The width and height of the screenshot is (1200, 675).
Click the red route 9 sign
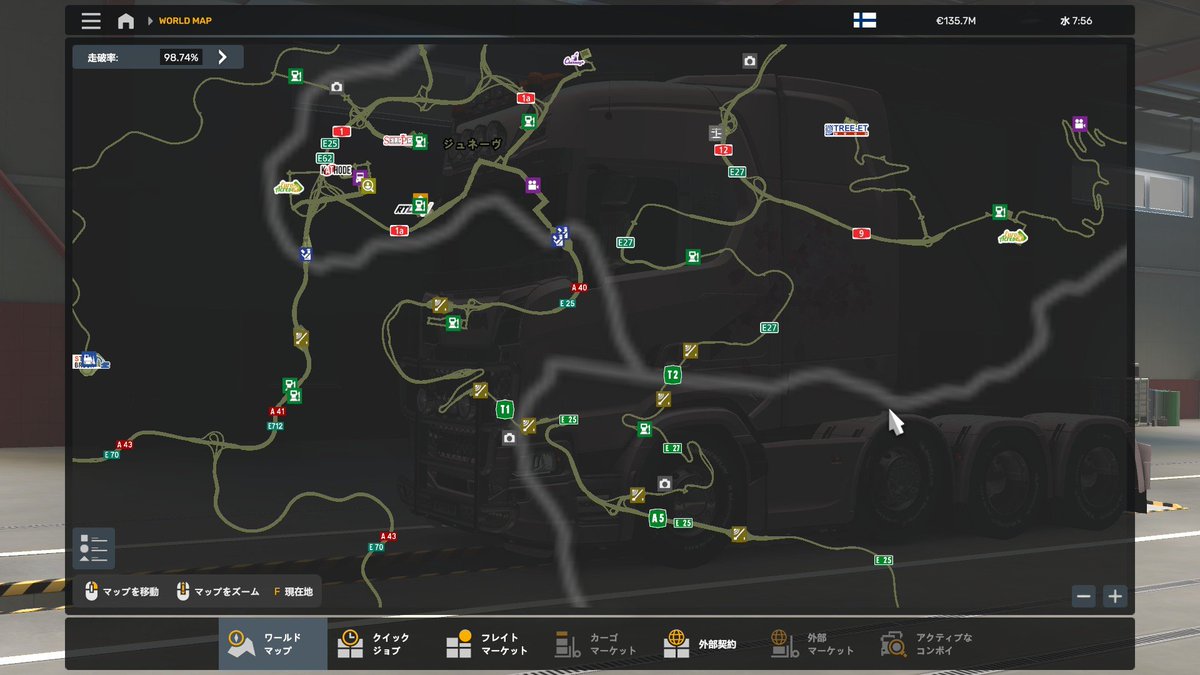[x=860, y=233]
